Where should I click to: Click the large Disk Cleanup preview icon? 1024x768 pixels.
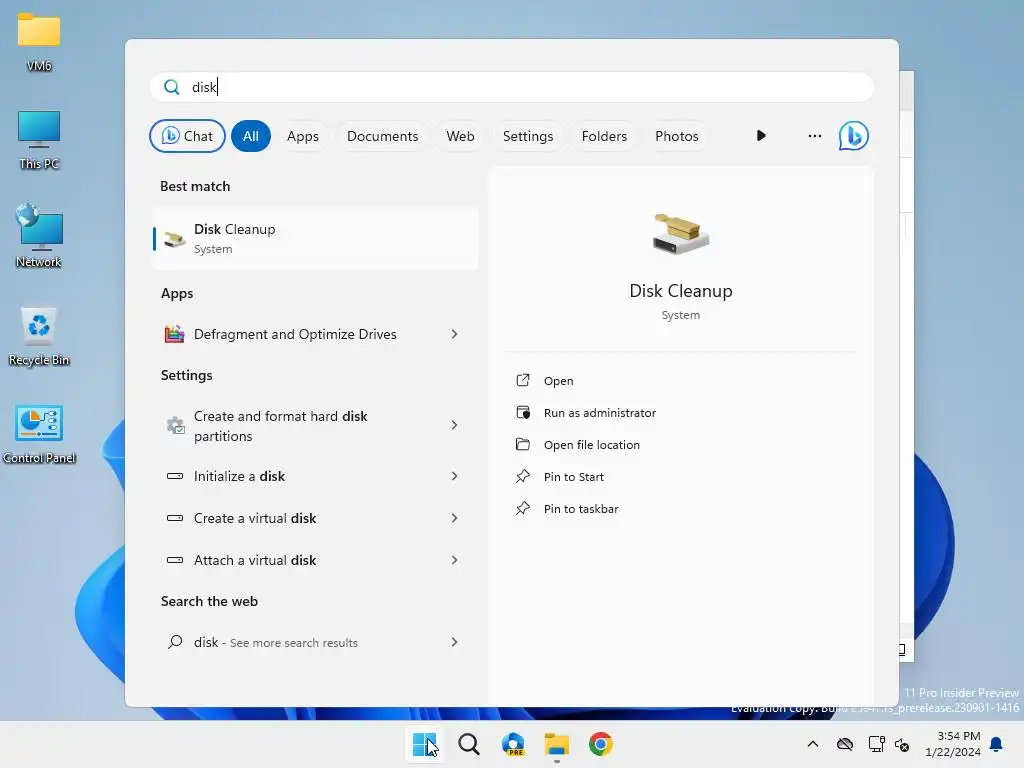[x=680, y=234]
